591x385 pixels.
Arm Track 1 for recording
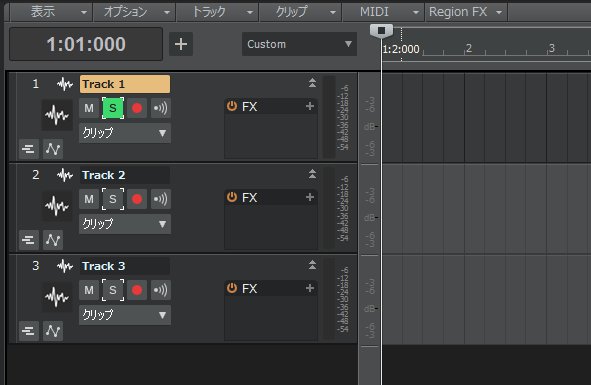click(x=137, y=108)
